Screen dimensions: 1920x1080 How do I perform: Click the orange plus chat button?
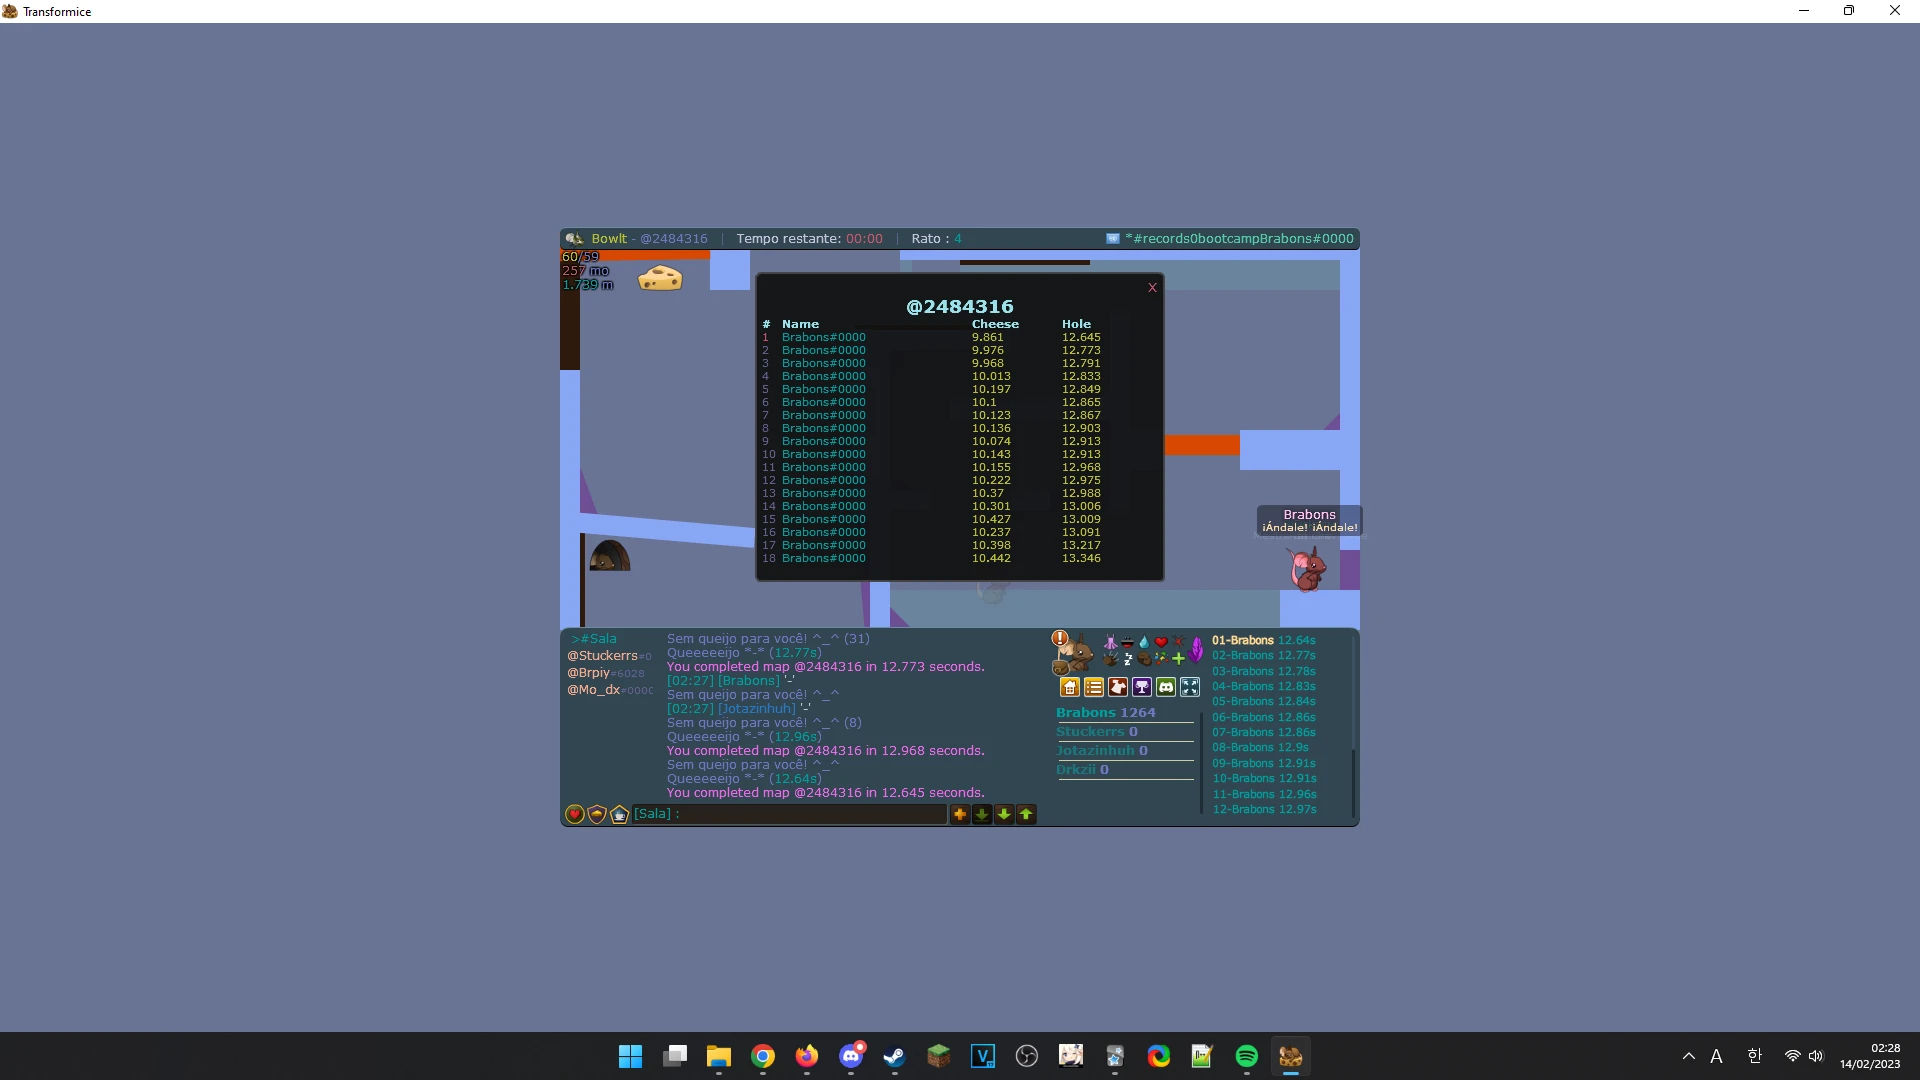(960, 815)
